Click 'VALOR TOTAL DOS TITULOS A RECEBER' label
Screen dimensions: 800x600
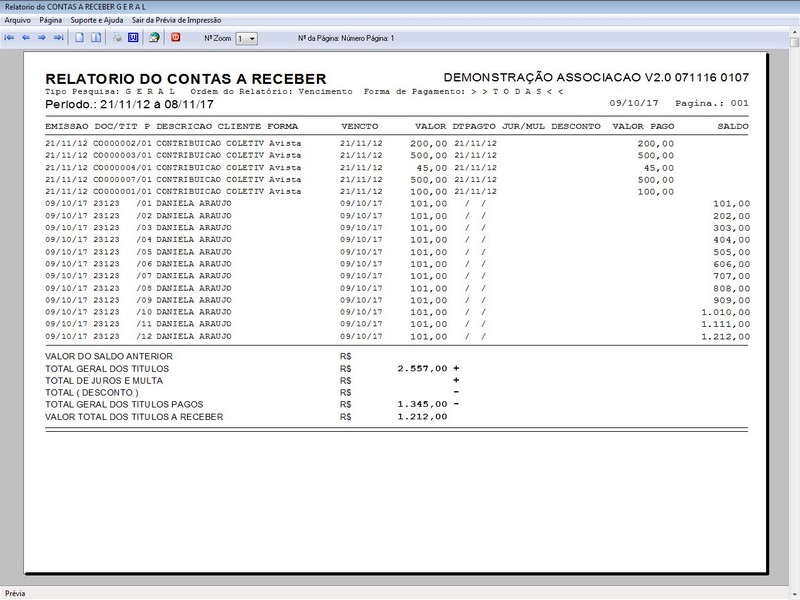click(x=134, y=417)
